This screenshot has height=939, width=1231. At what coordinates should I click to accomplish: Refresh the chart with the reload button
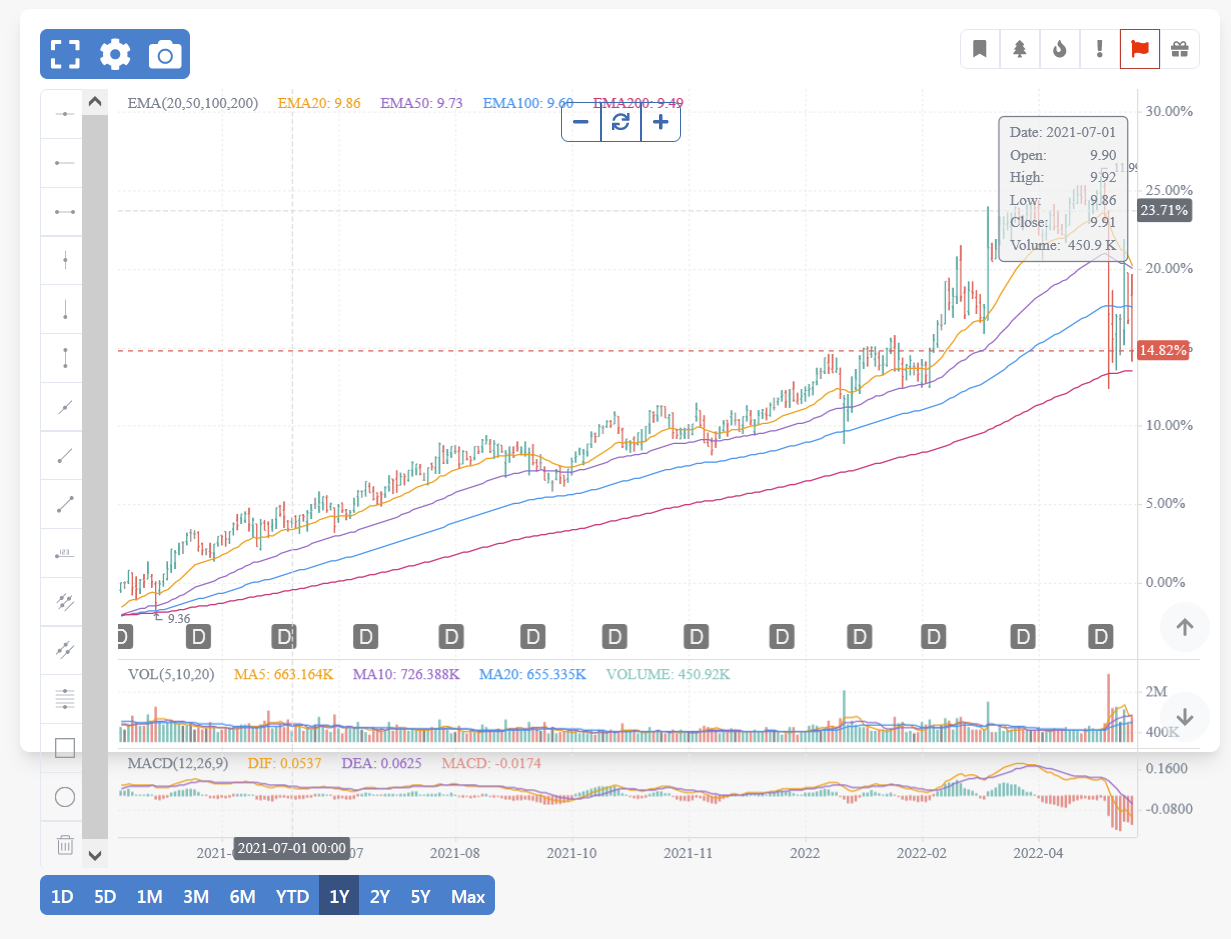pos(620,122)
